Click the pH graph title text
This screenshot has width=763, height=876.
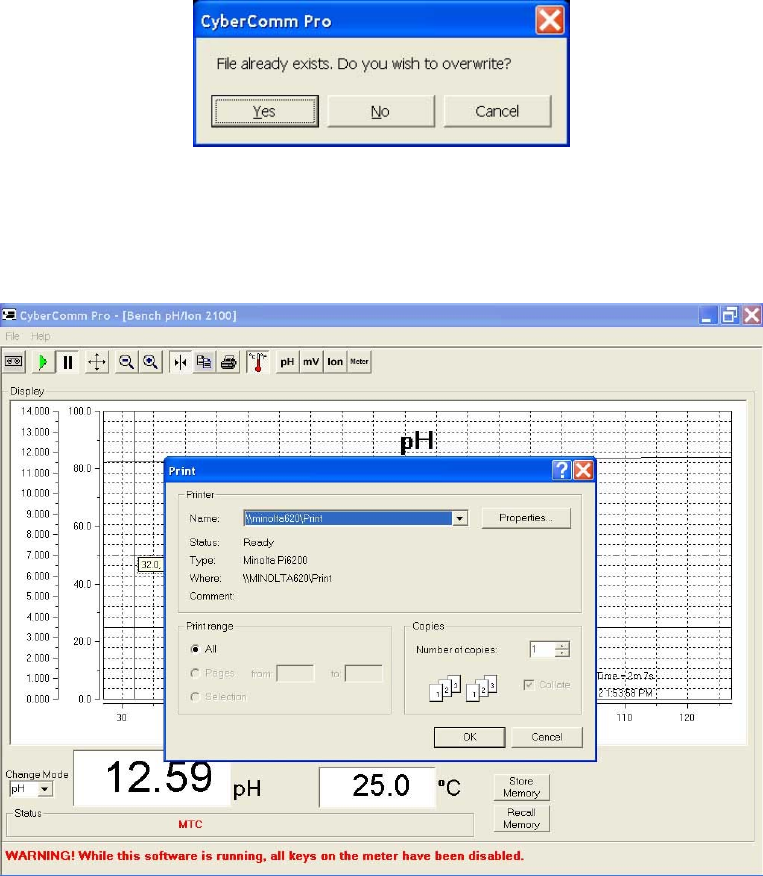(417, 441)
